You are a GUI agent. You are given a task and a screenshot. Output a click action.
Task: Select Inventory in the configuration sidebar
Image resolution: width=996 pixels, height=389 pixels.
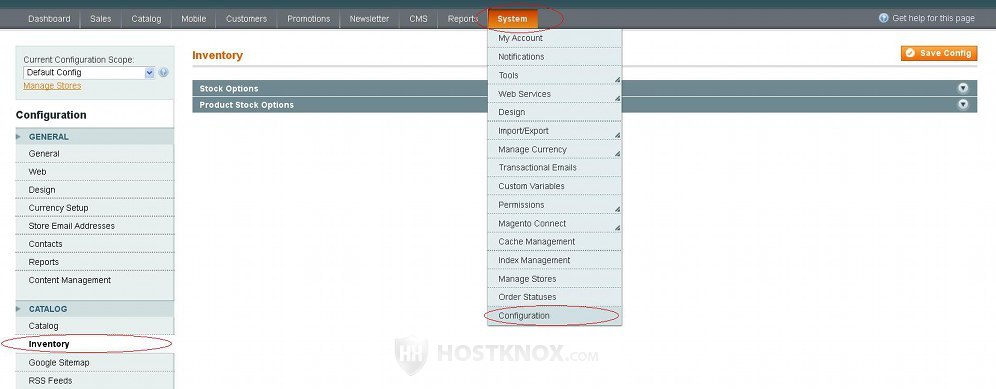95,344
